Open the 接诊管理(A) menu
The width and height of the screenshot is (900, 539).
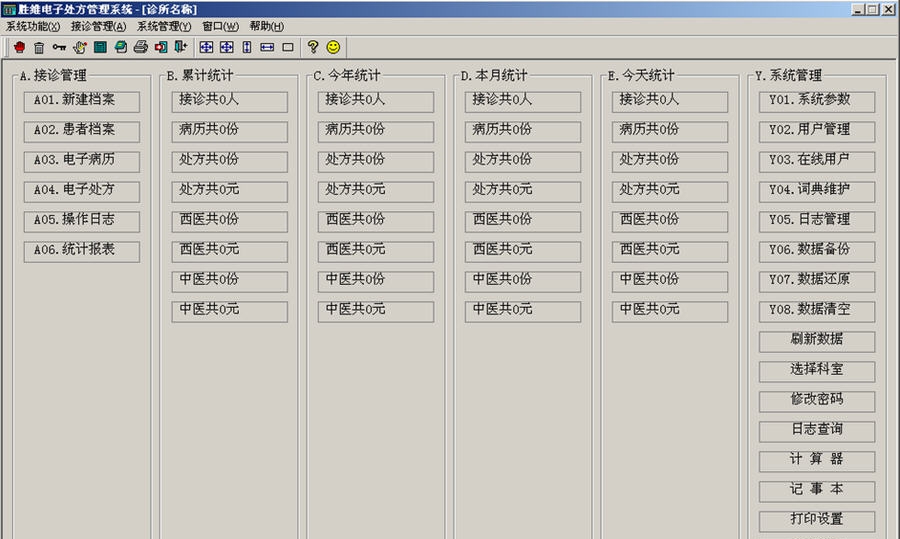[98, 26]
